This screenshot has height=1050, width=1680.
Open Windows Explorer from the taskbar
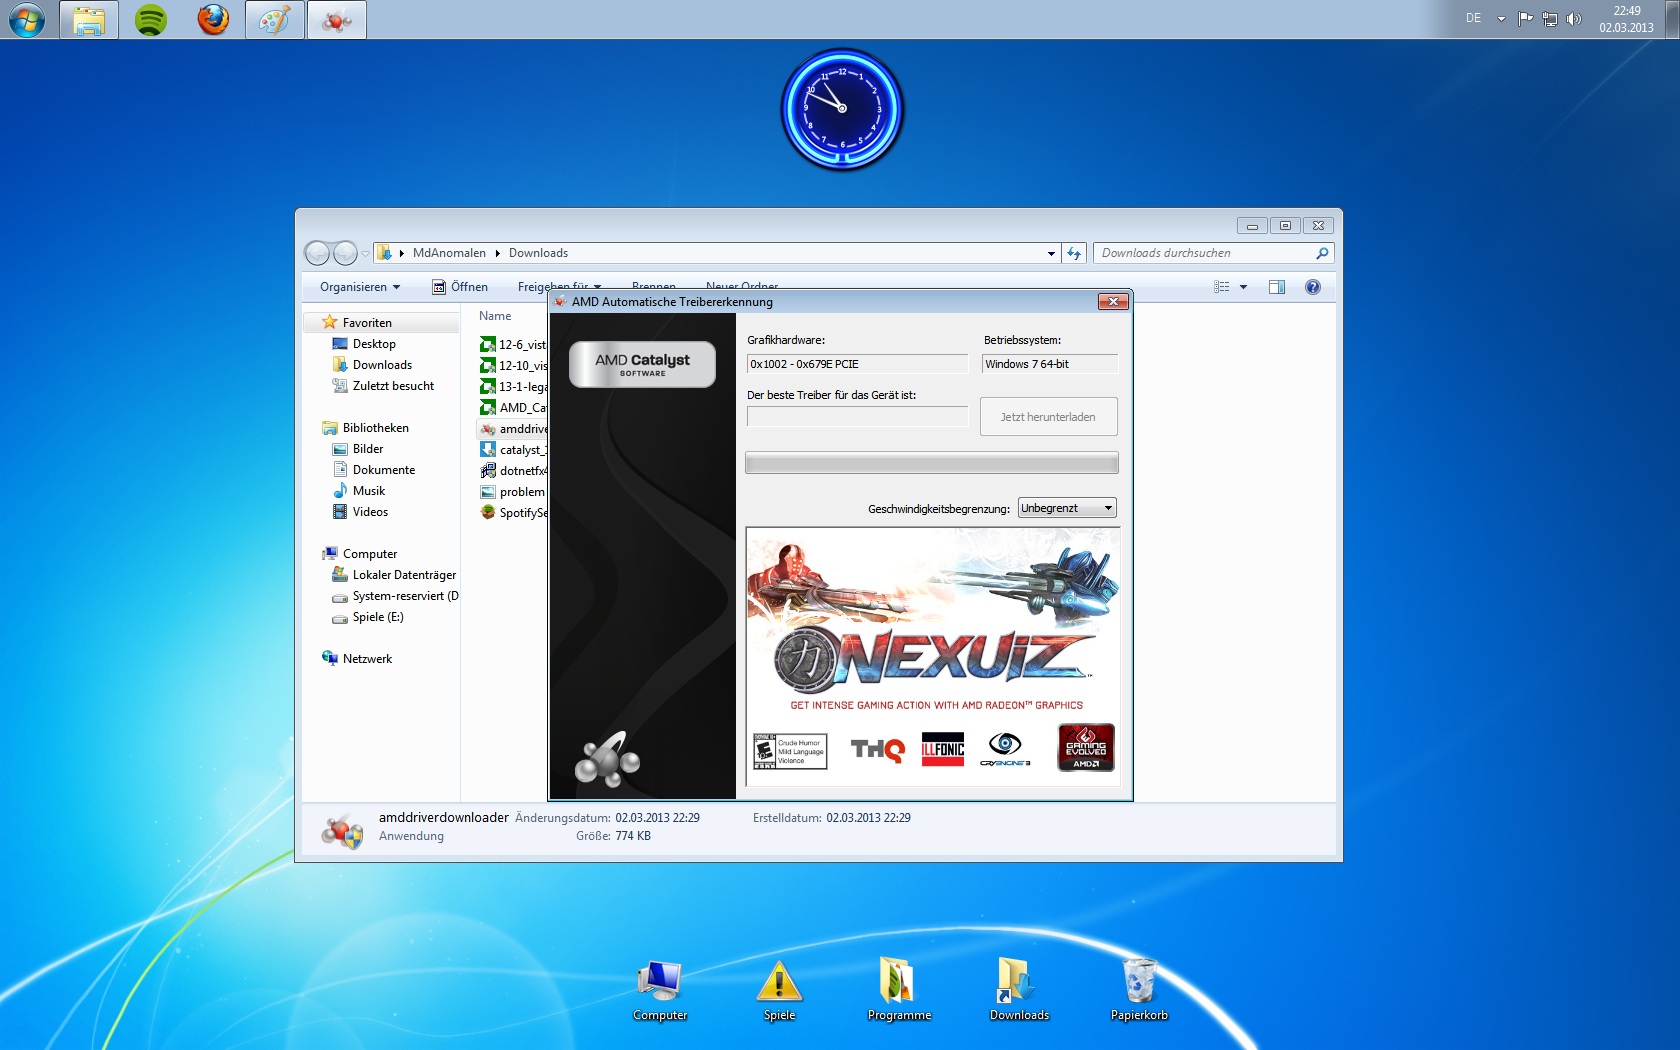coord(89,20)
